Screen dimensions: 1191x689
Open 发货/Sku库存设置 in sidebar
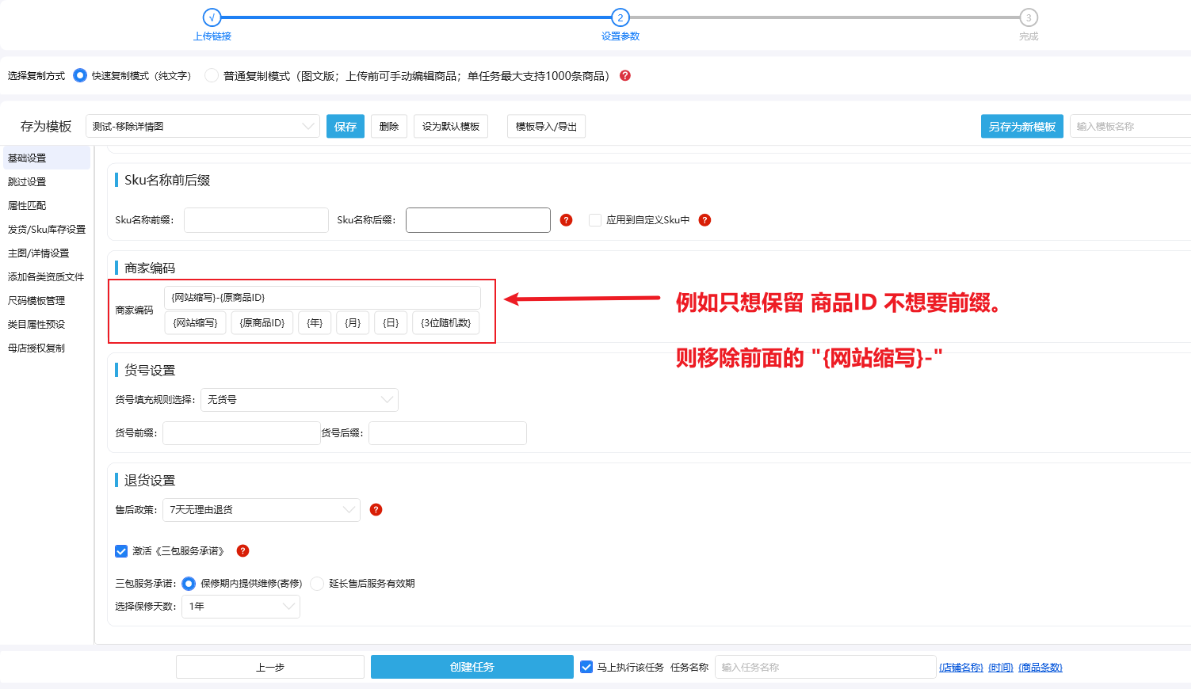coord(46,229)
